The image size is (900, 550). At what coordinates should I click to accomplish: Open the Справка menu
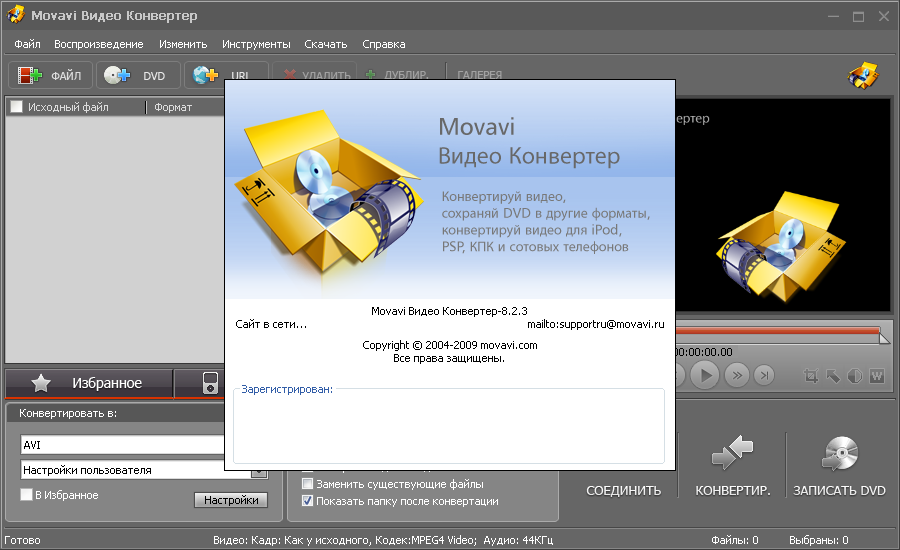tap(383, 44)
